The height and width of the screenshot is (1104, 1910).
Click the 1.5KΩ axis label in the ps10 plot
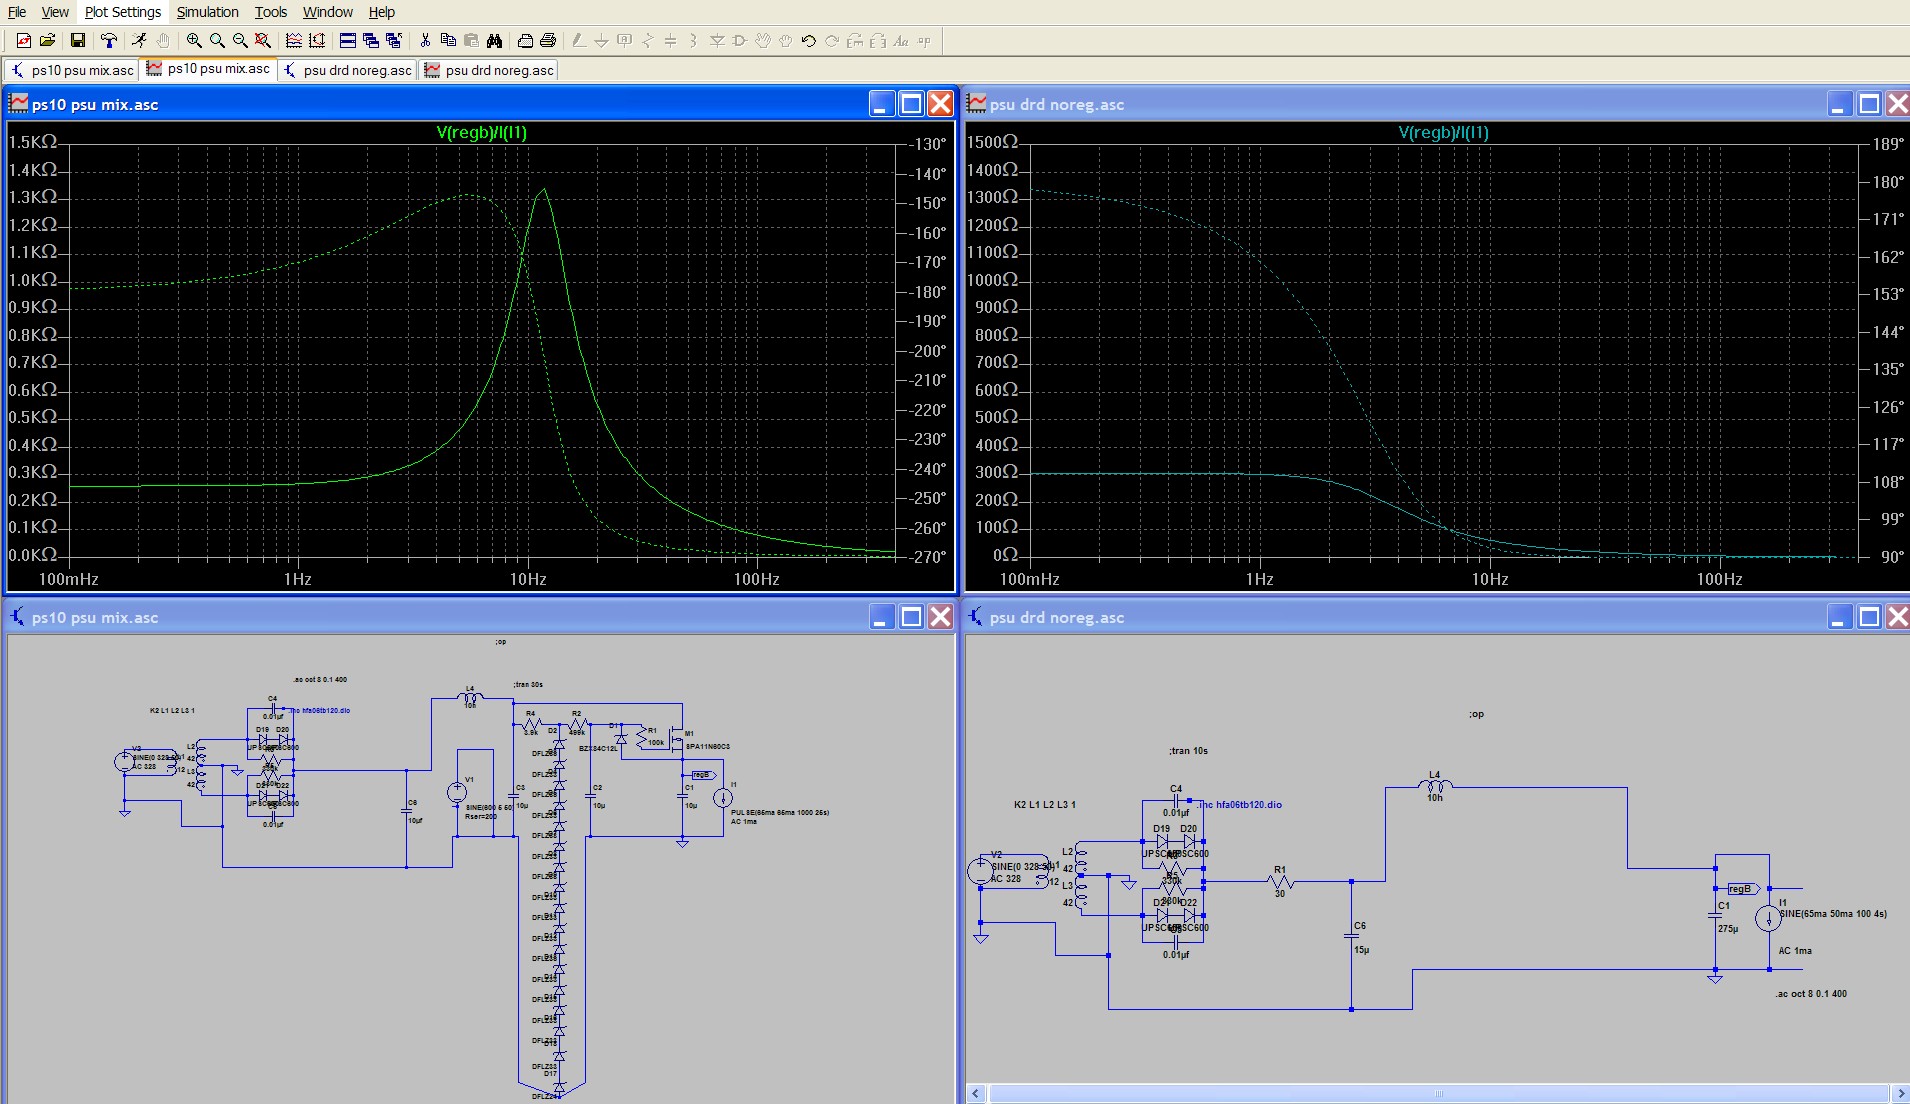click(33, 142)
